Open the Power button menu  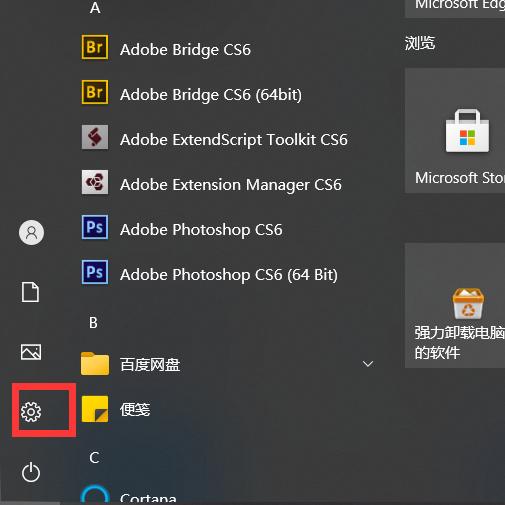pyautogui.click(x=31, y=472)
